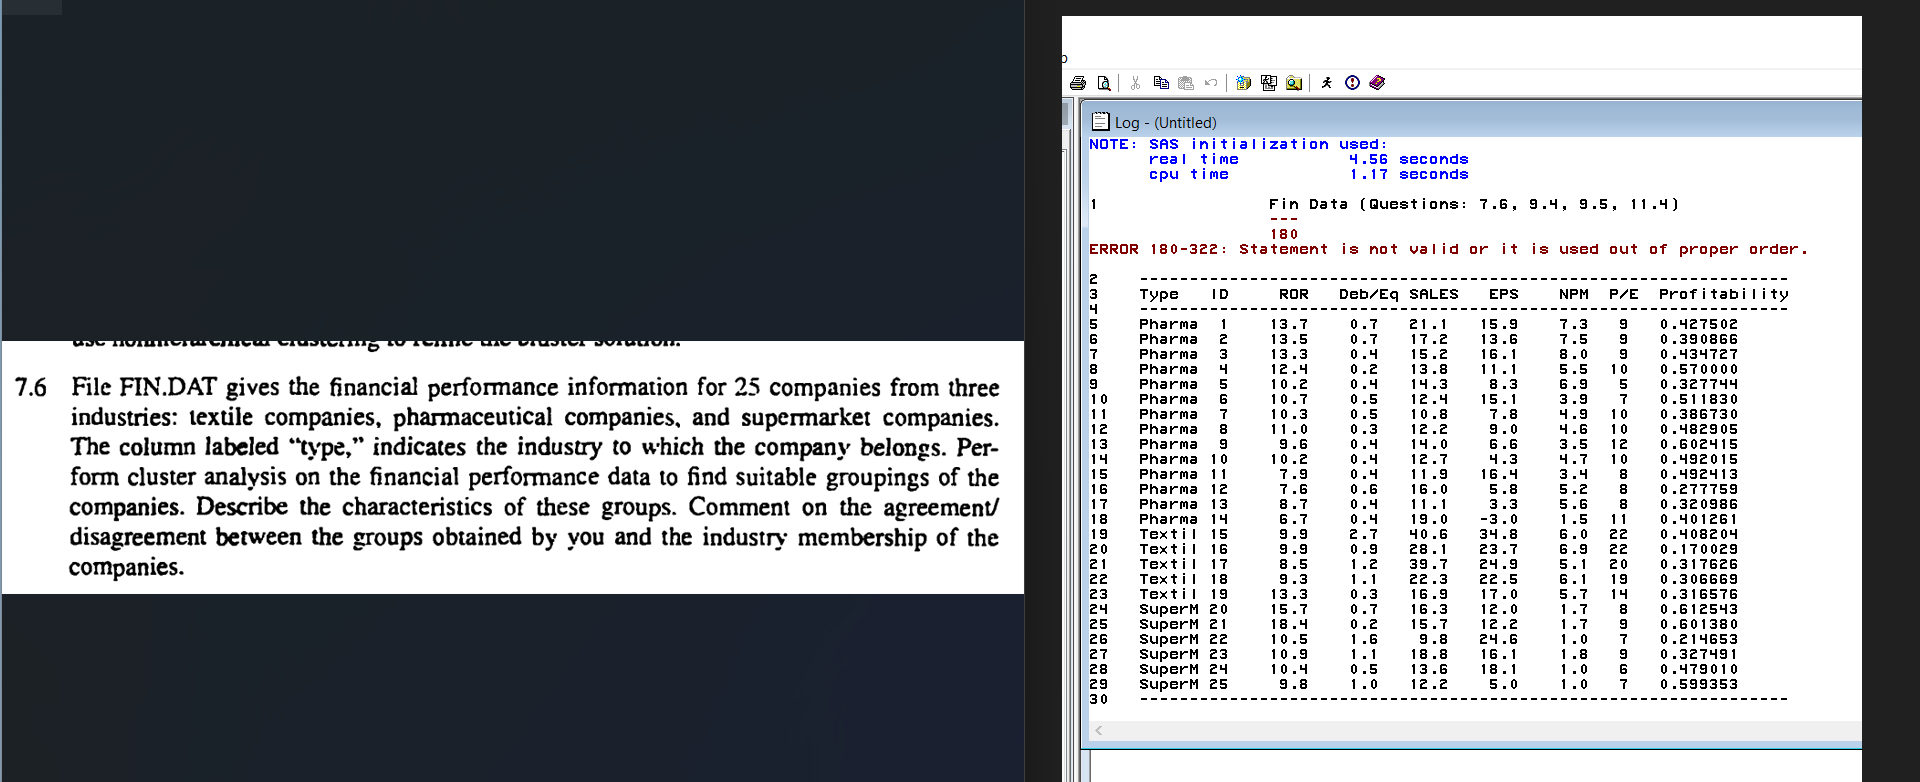Open SAS Help book icon
This screenshot has width=1920, height=782.
pyautogui.click(x=1377, y=83)
